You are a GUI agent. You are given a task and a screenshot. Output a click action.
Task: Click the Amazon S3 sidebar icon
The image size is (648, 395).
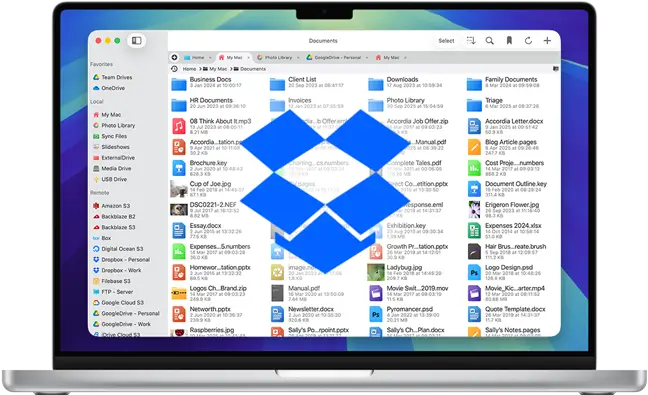[x=96, y=205]
